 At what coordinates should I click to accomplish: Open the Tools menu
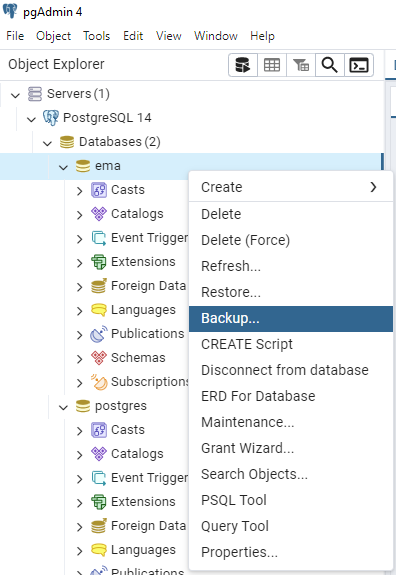click(96, 36)
